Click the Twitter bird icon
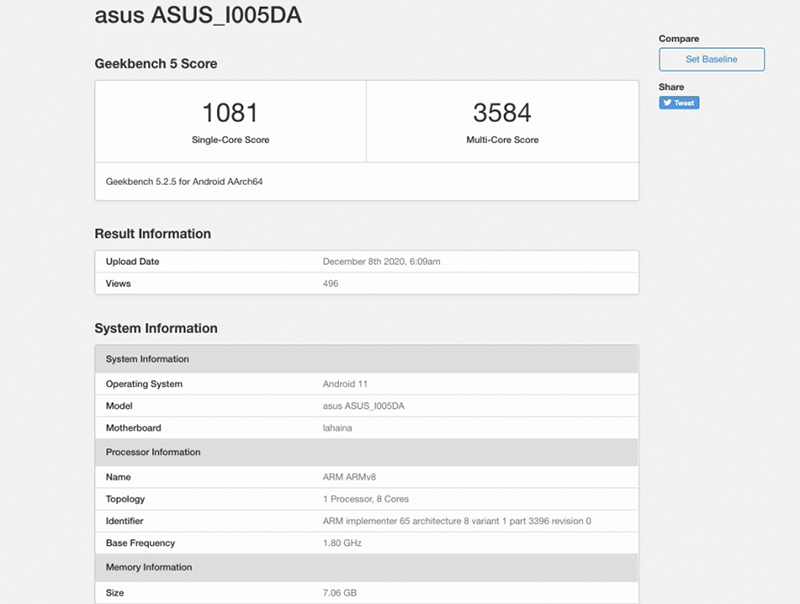This screenshot has height=604, width=800. 667,103
